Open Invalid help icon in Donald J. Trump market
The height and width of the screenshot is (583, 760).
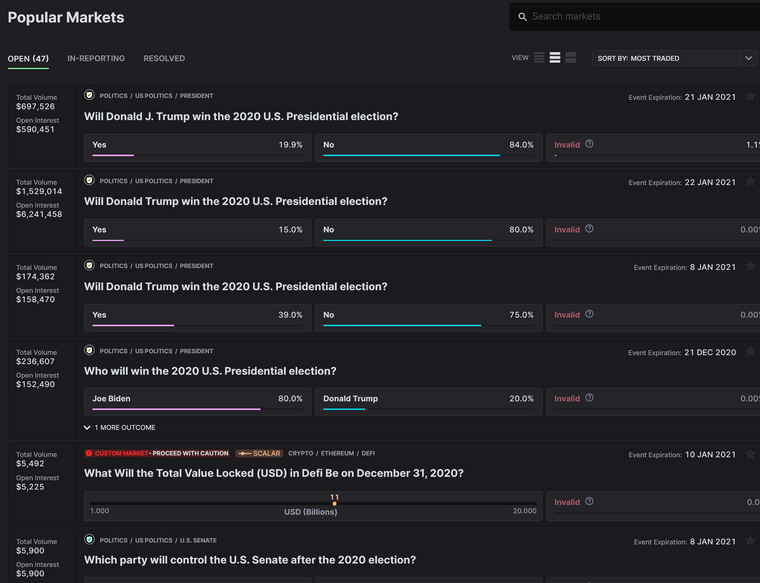coord(589,144)
